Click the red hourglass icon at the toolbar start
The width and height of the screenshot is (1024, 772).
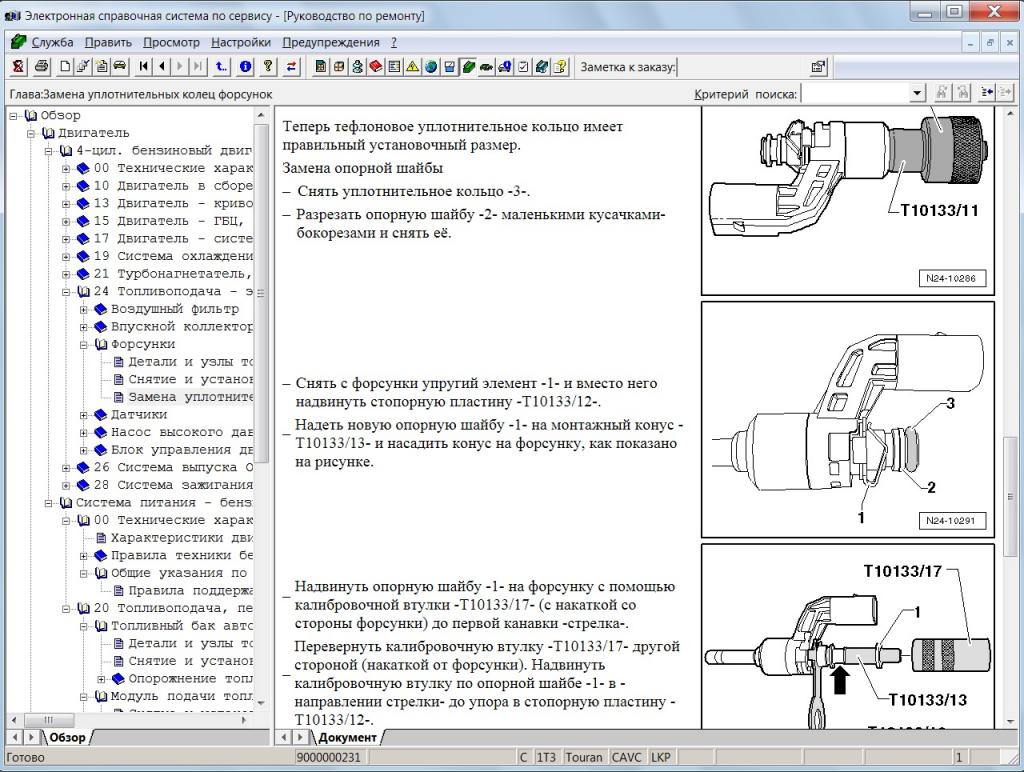(x=18, y=66)
